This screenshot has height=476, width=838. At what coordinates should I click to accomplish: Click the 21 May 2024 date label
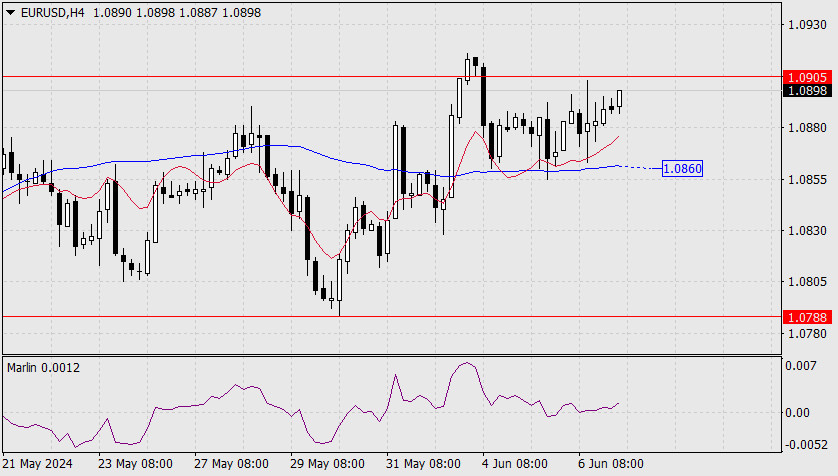[37, 464]
